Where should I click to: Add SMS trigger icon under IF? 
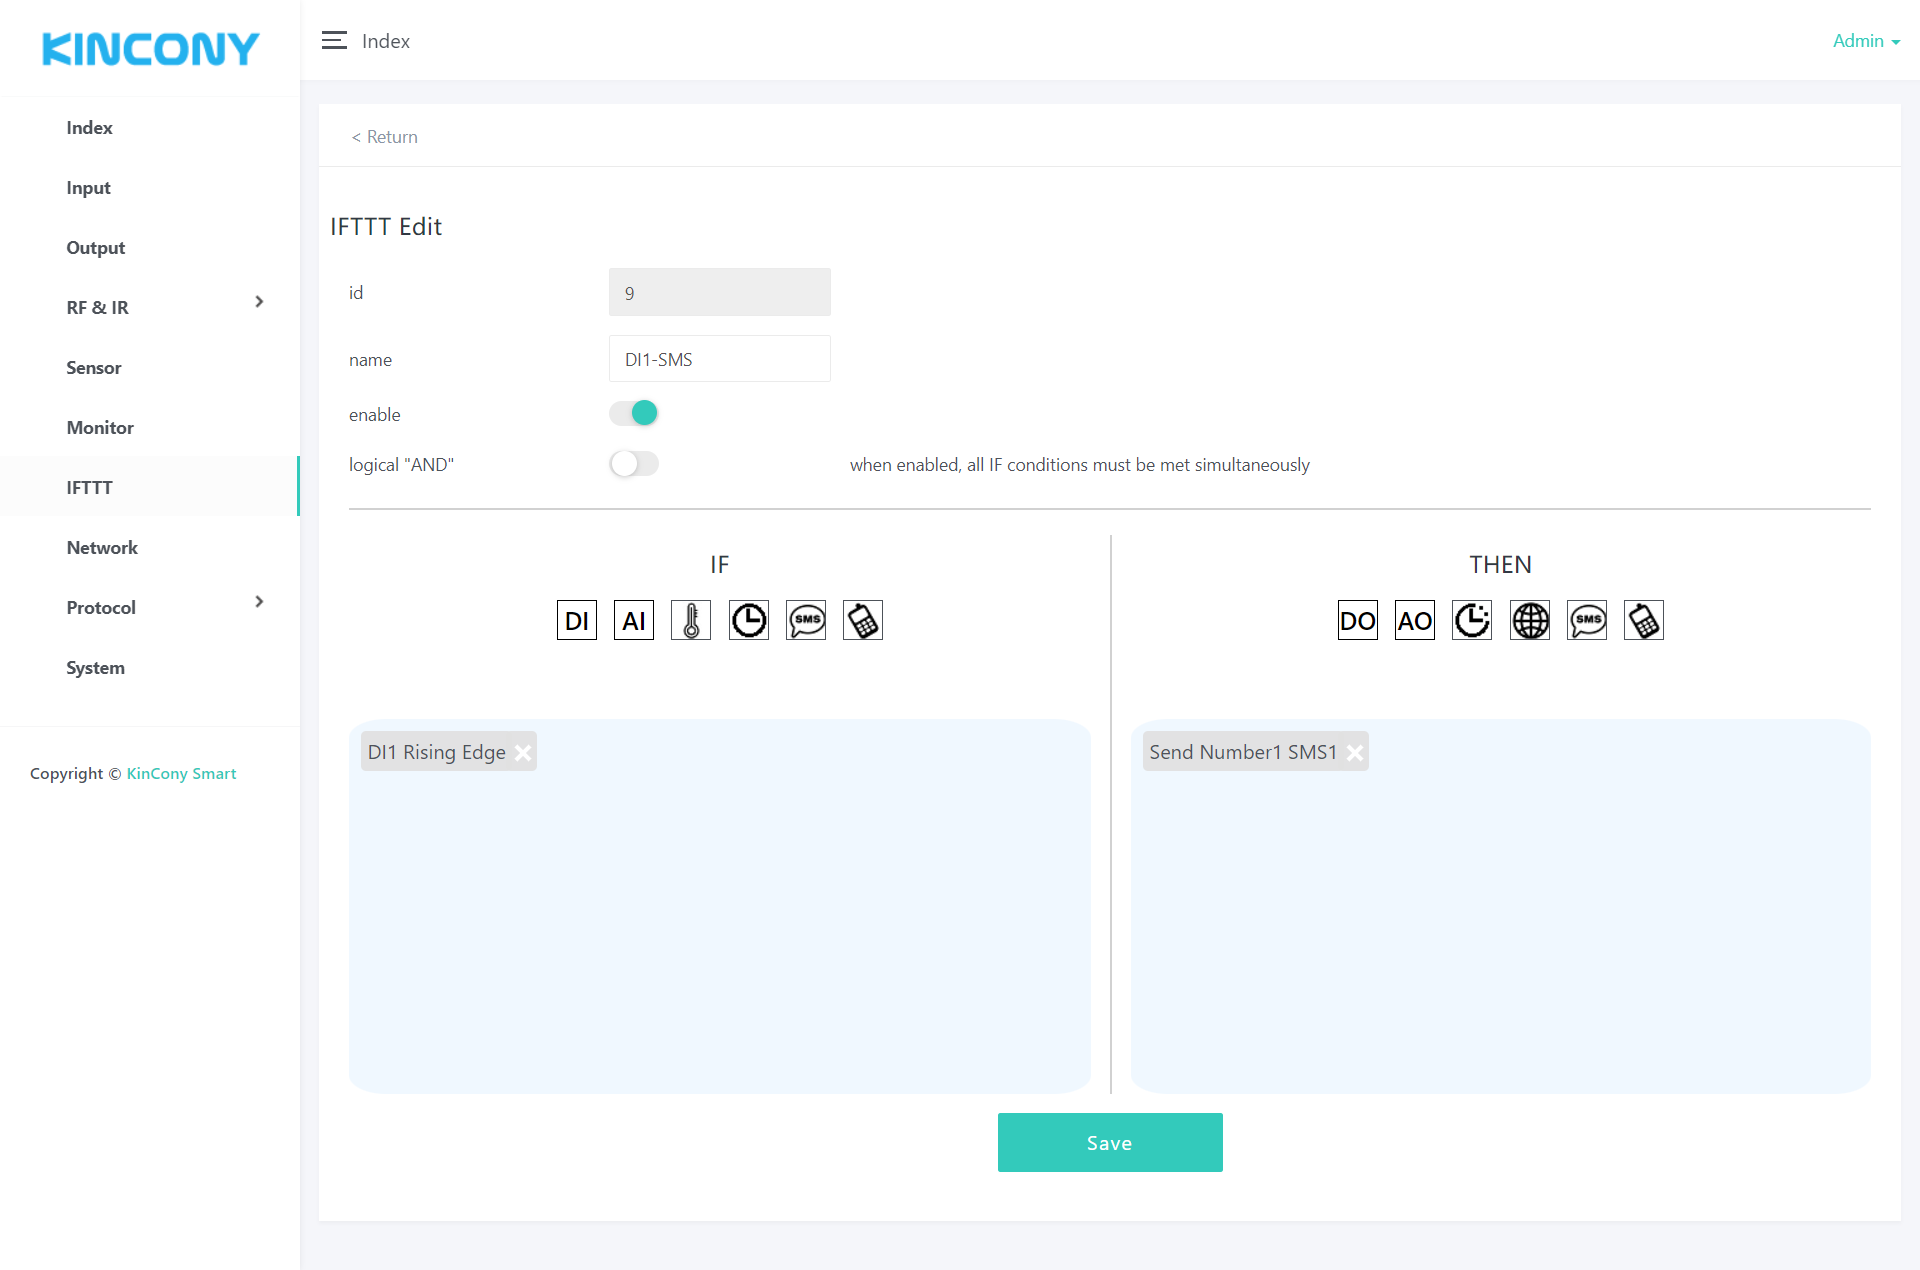806,620
